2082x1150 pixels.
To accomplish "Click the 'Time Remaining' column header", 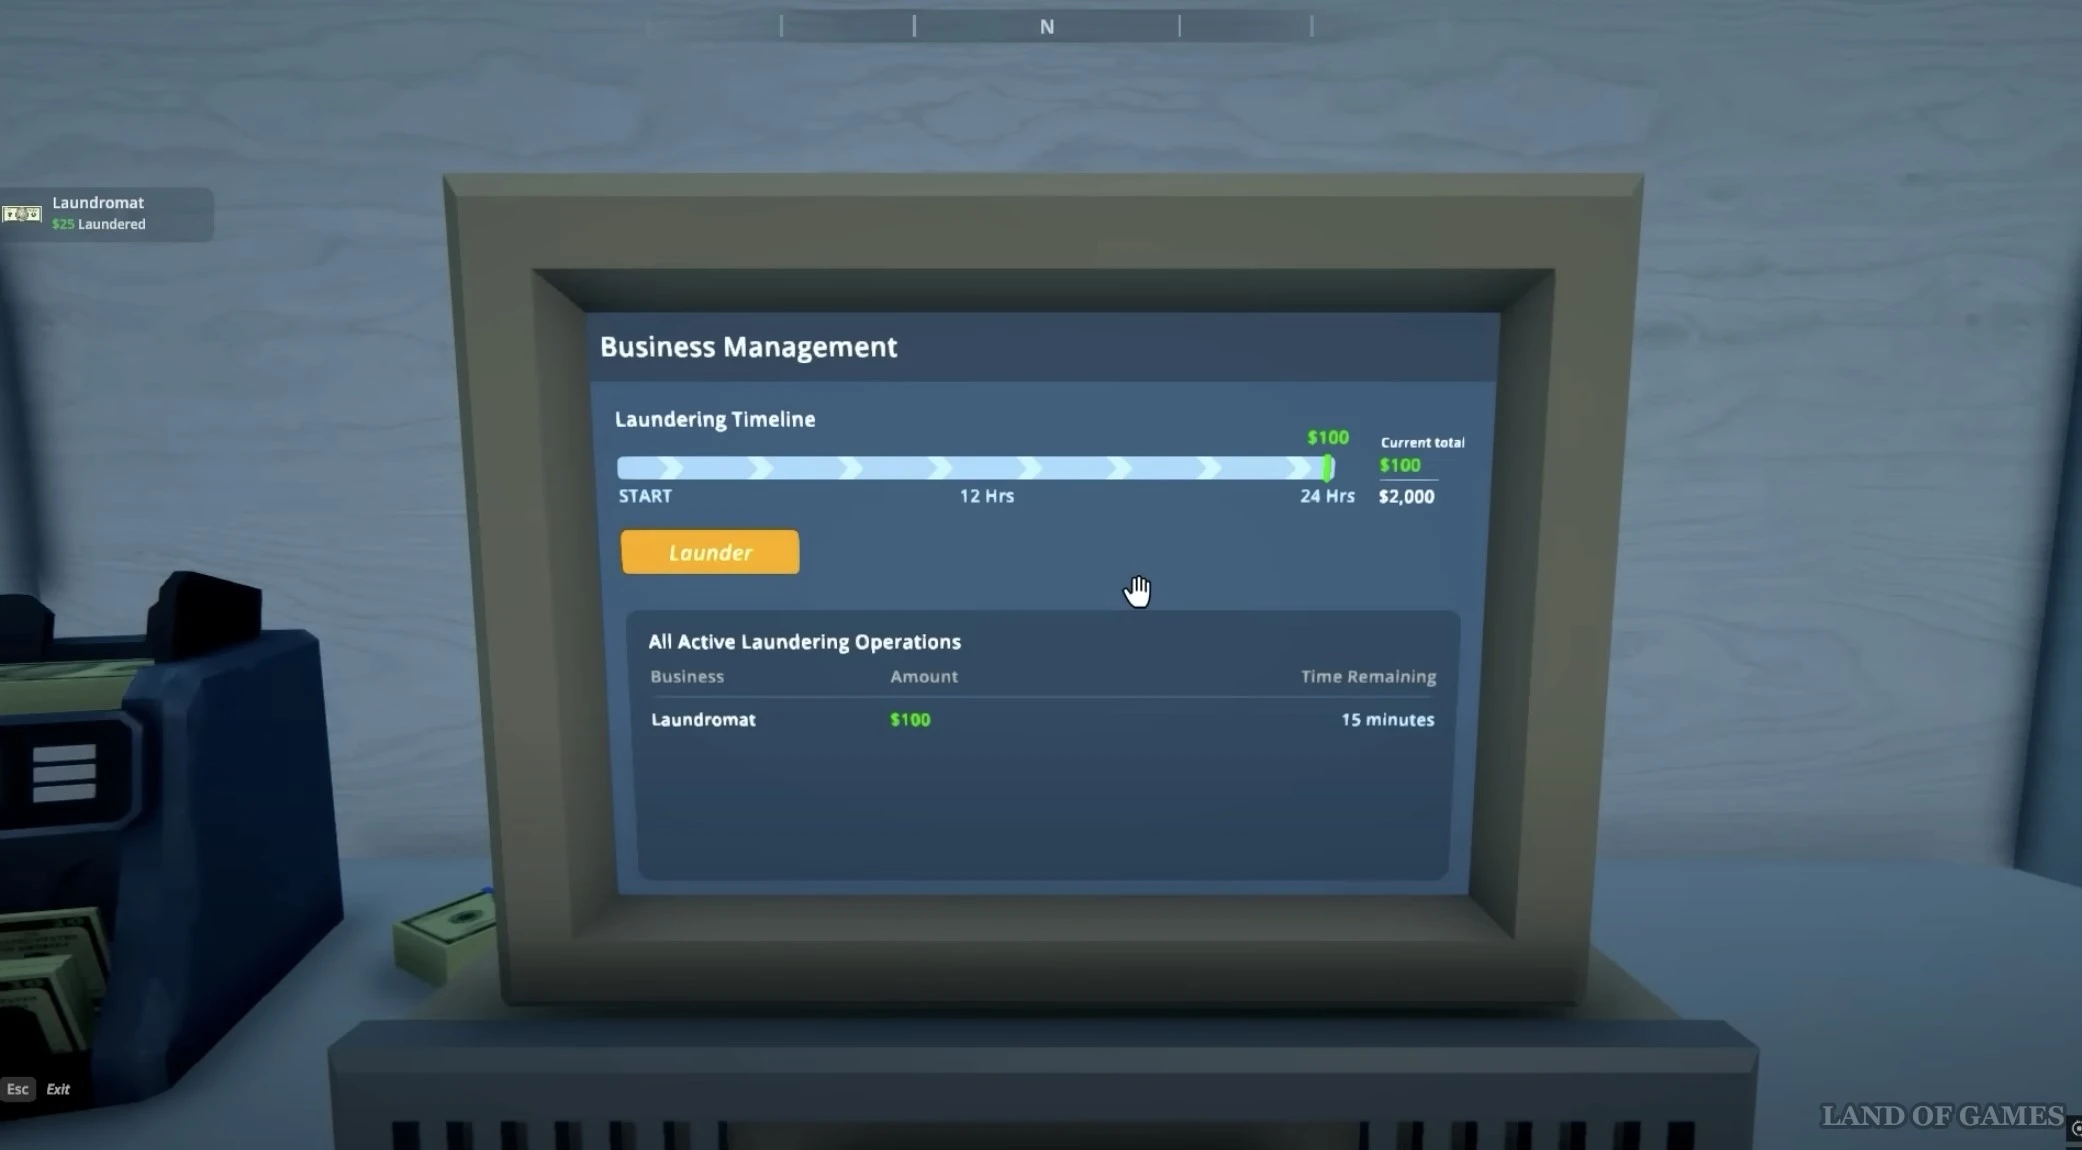I will (x=1368, y=676).
